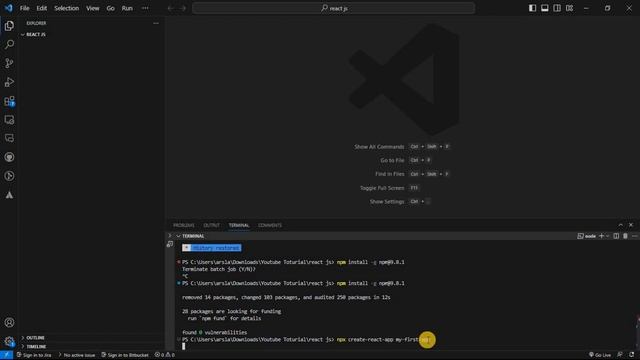Click the node terminal profile label
This screenshot has height=360, width=640.
[x=587, y=236]
